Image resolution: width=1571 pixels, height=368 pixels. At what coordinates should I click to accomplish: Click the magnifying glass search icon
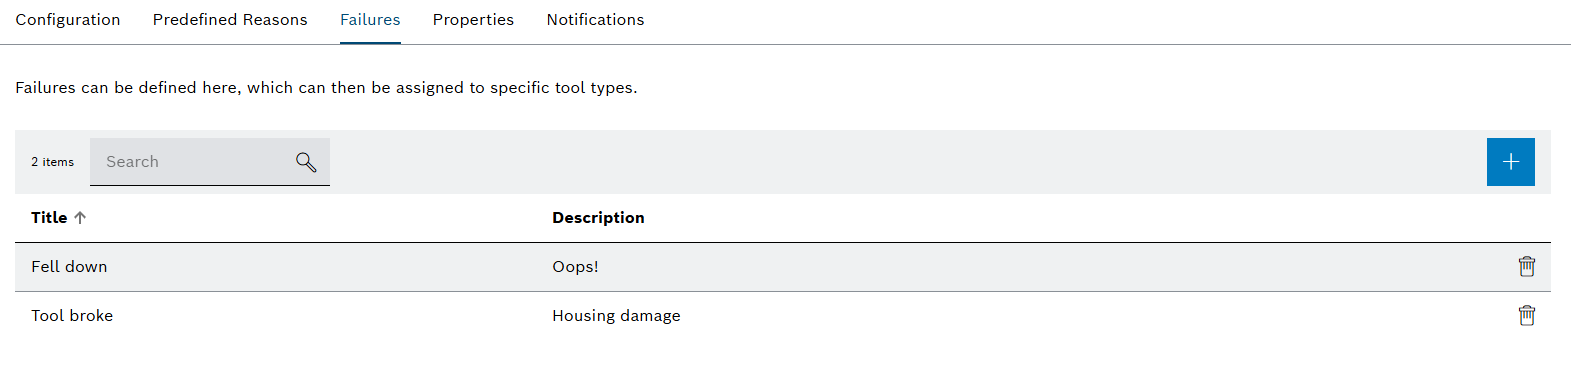306,162
